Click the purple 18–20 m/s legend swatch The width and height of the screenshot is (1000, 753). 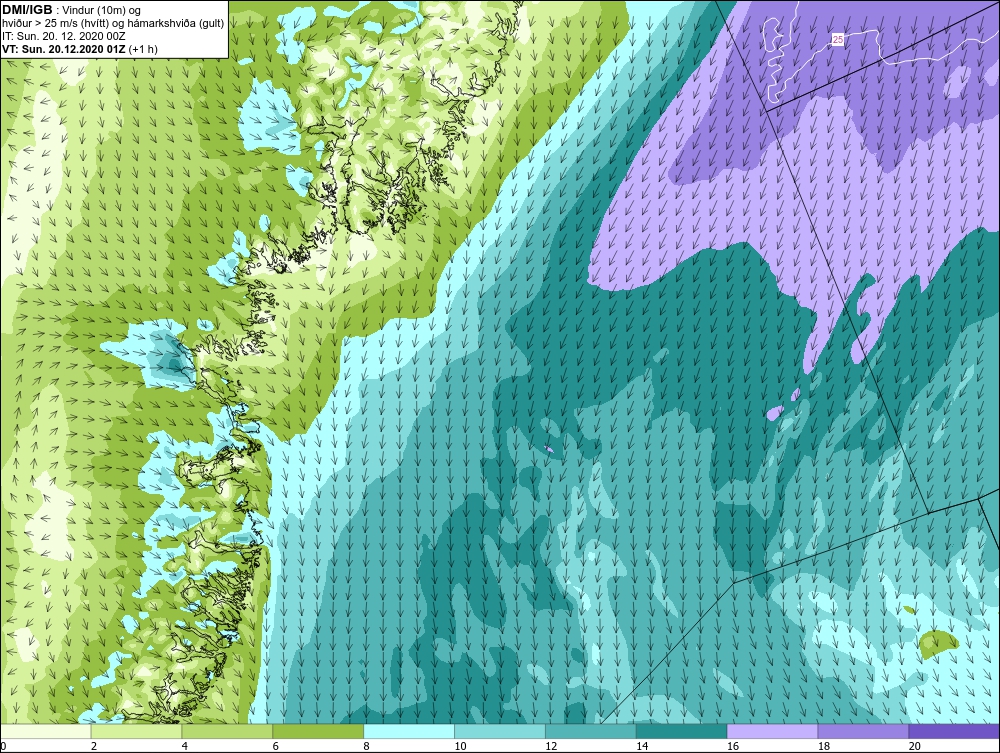click(863, 731)
